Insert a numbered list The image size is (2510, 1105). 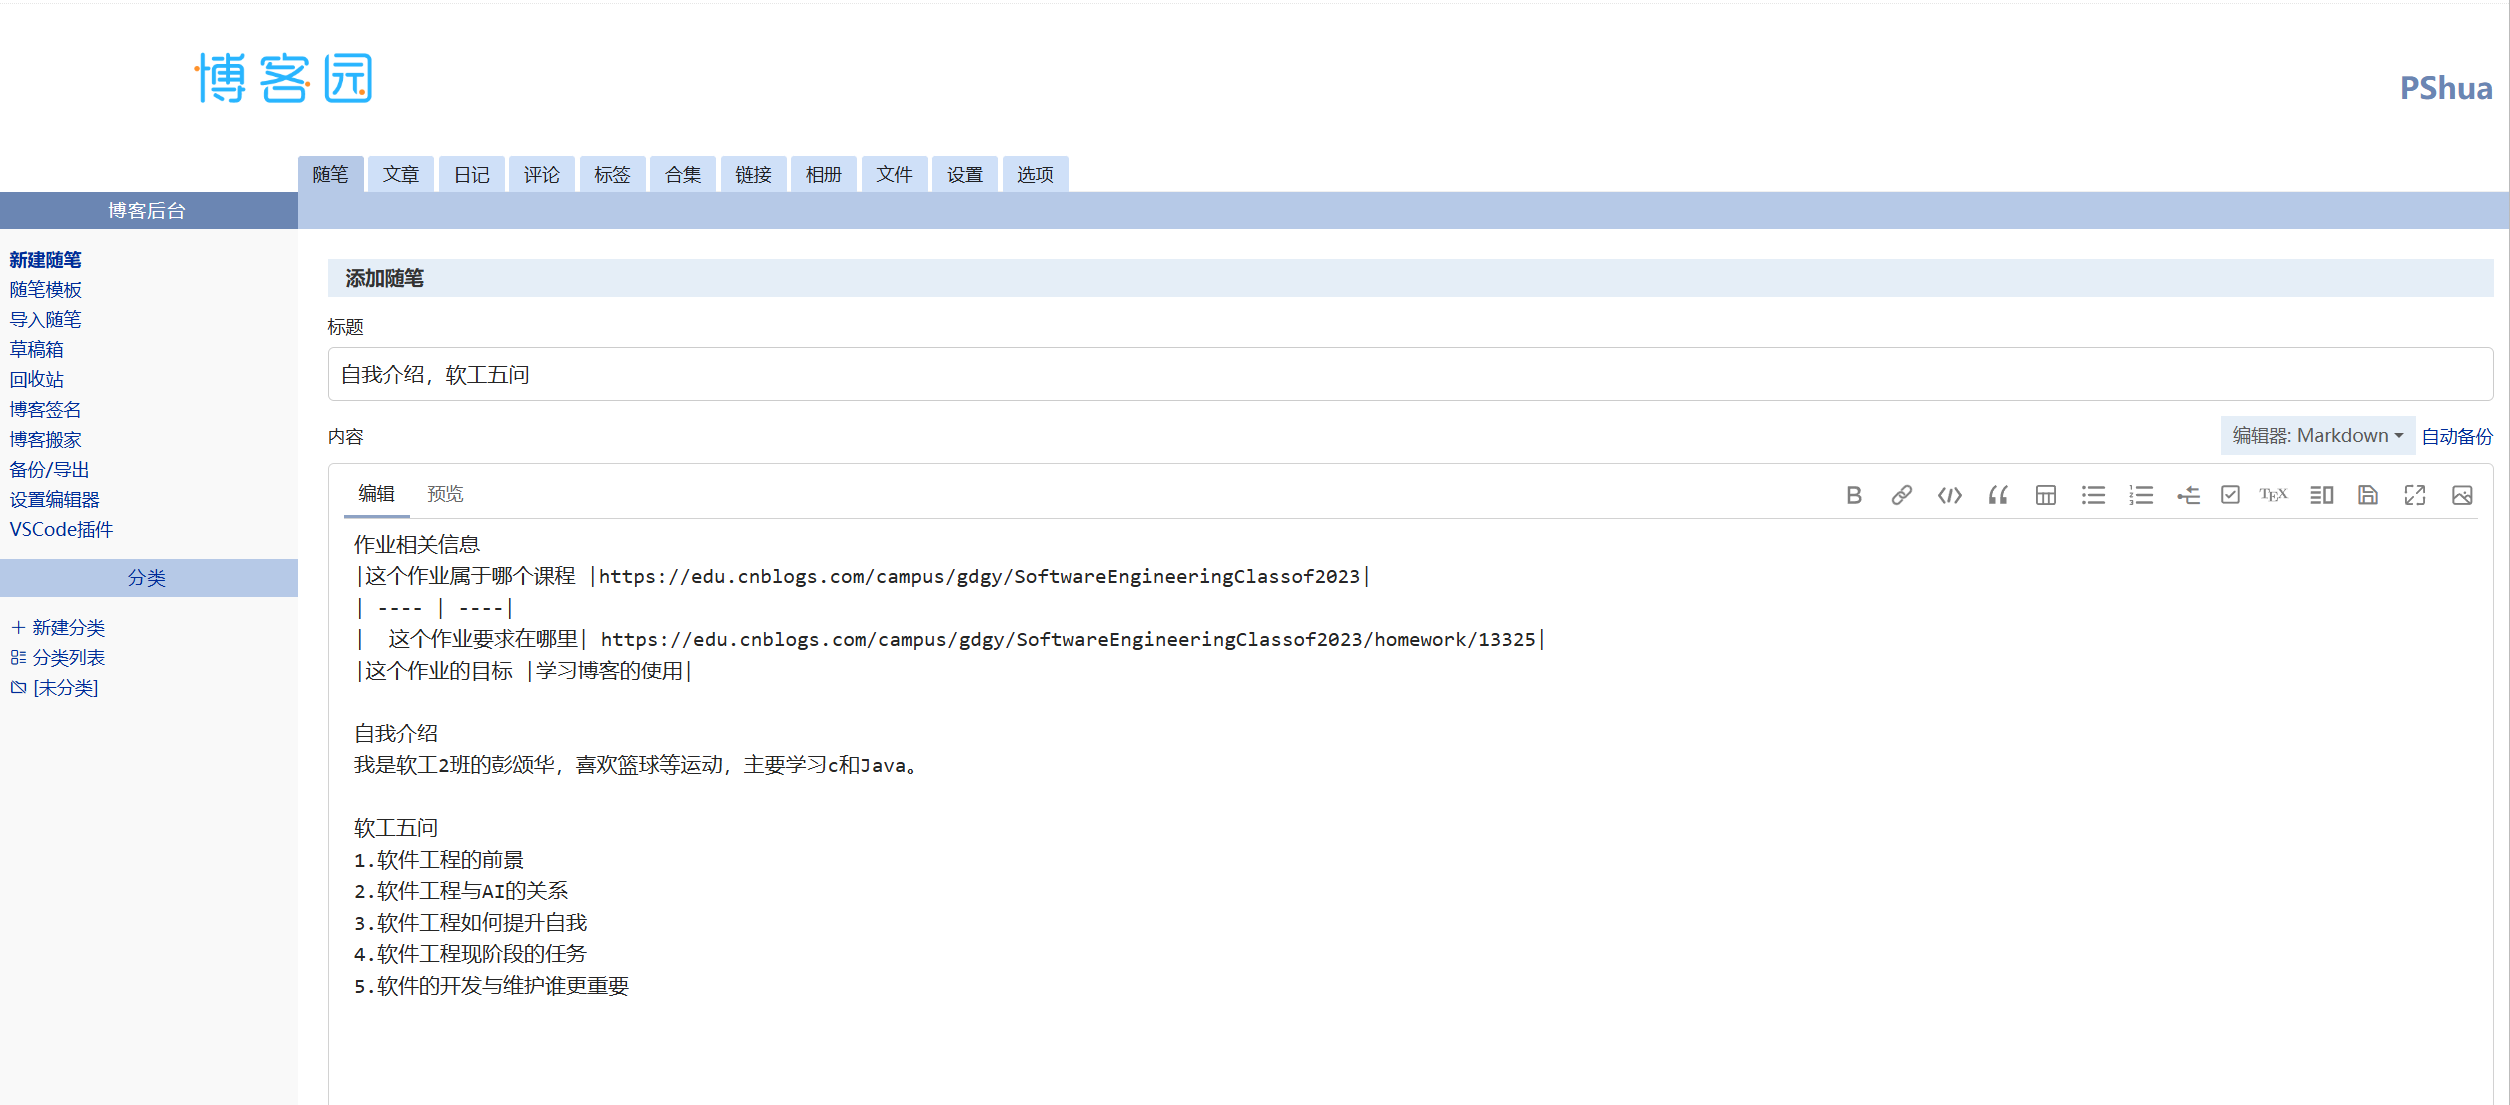pyautogui.click(x=2141, y=495)
